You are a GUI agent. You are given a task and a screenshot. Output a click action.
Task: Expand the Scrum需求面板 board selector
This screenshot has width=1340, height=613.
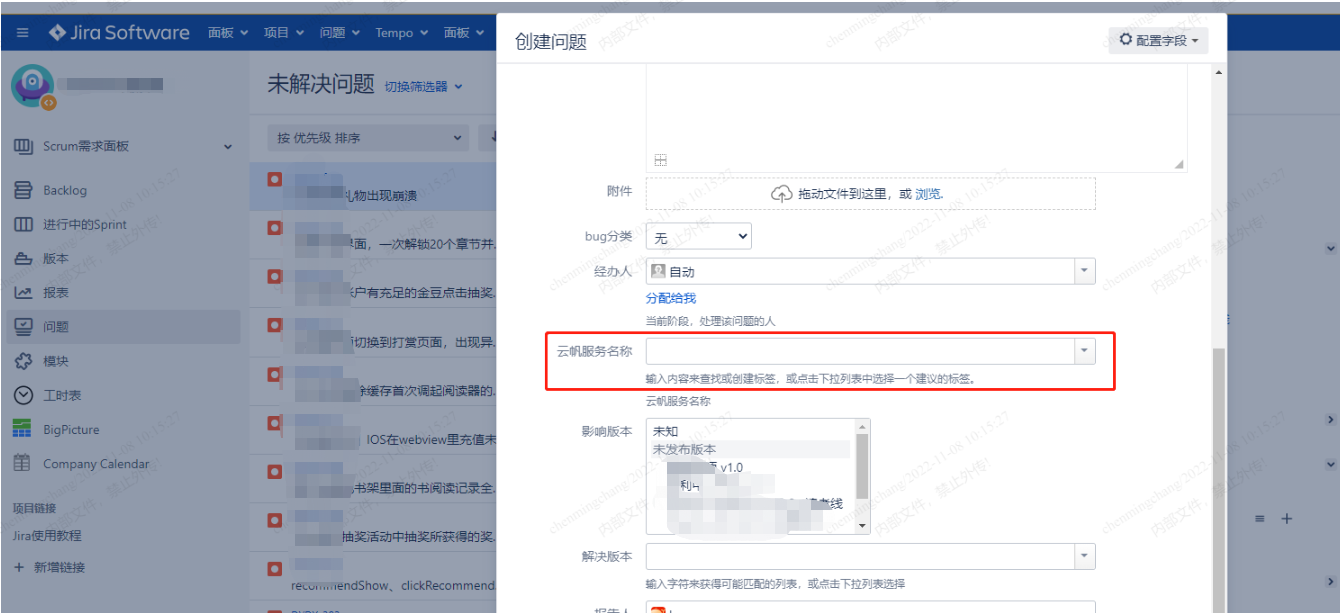pos(228,147)
